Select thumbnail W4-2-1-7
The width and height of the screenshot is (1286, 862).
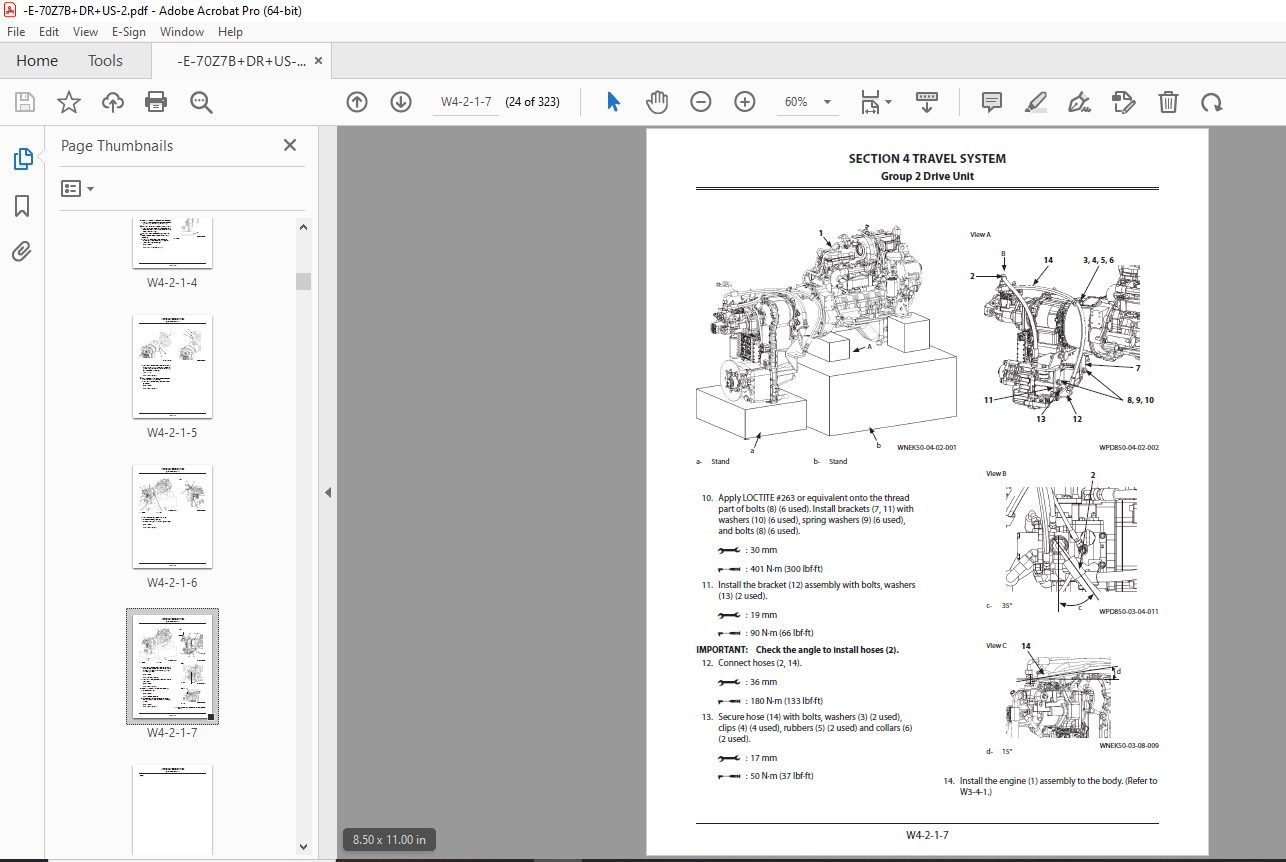click(x=172, y=667)
